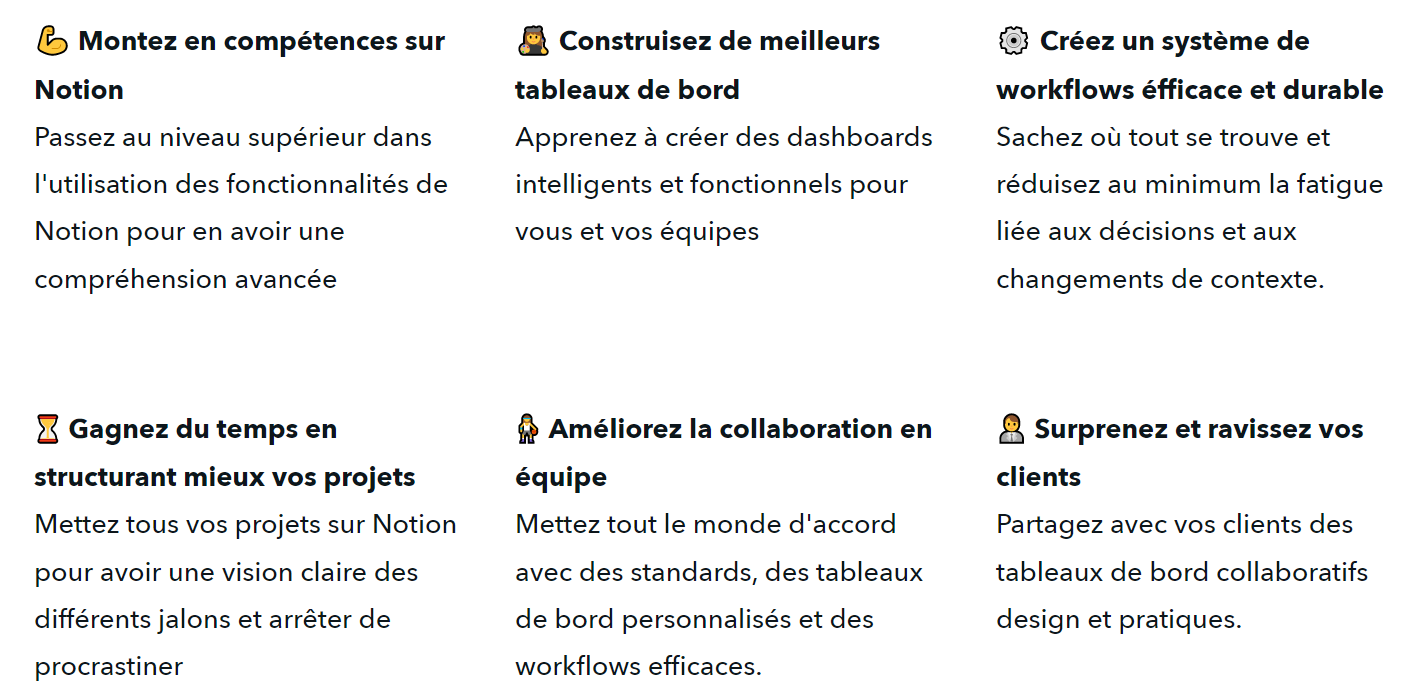Click the heading about workflows éfficace et durable
The width and height of the screenshot is (1413, 693).
tap(1190, 65)
